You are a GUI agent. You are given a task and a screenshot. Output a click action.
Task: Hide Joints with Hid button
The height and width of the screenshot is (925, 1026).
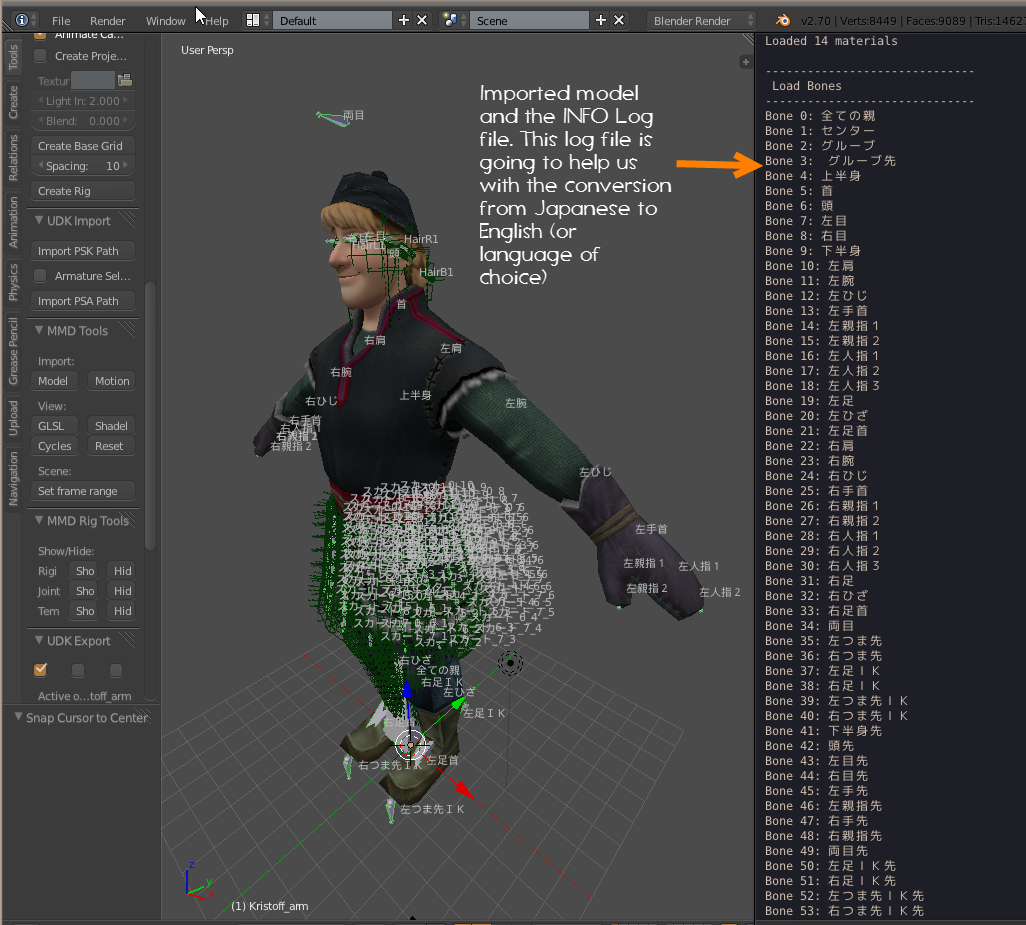[x=122, y=591]
